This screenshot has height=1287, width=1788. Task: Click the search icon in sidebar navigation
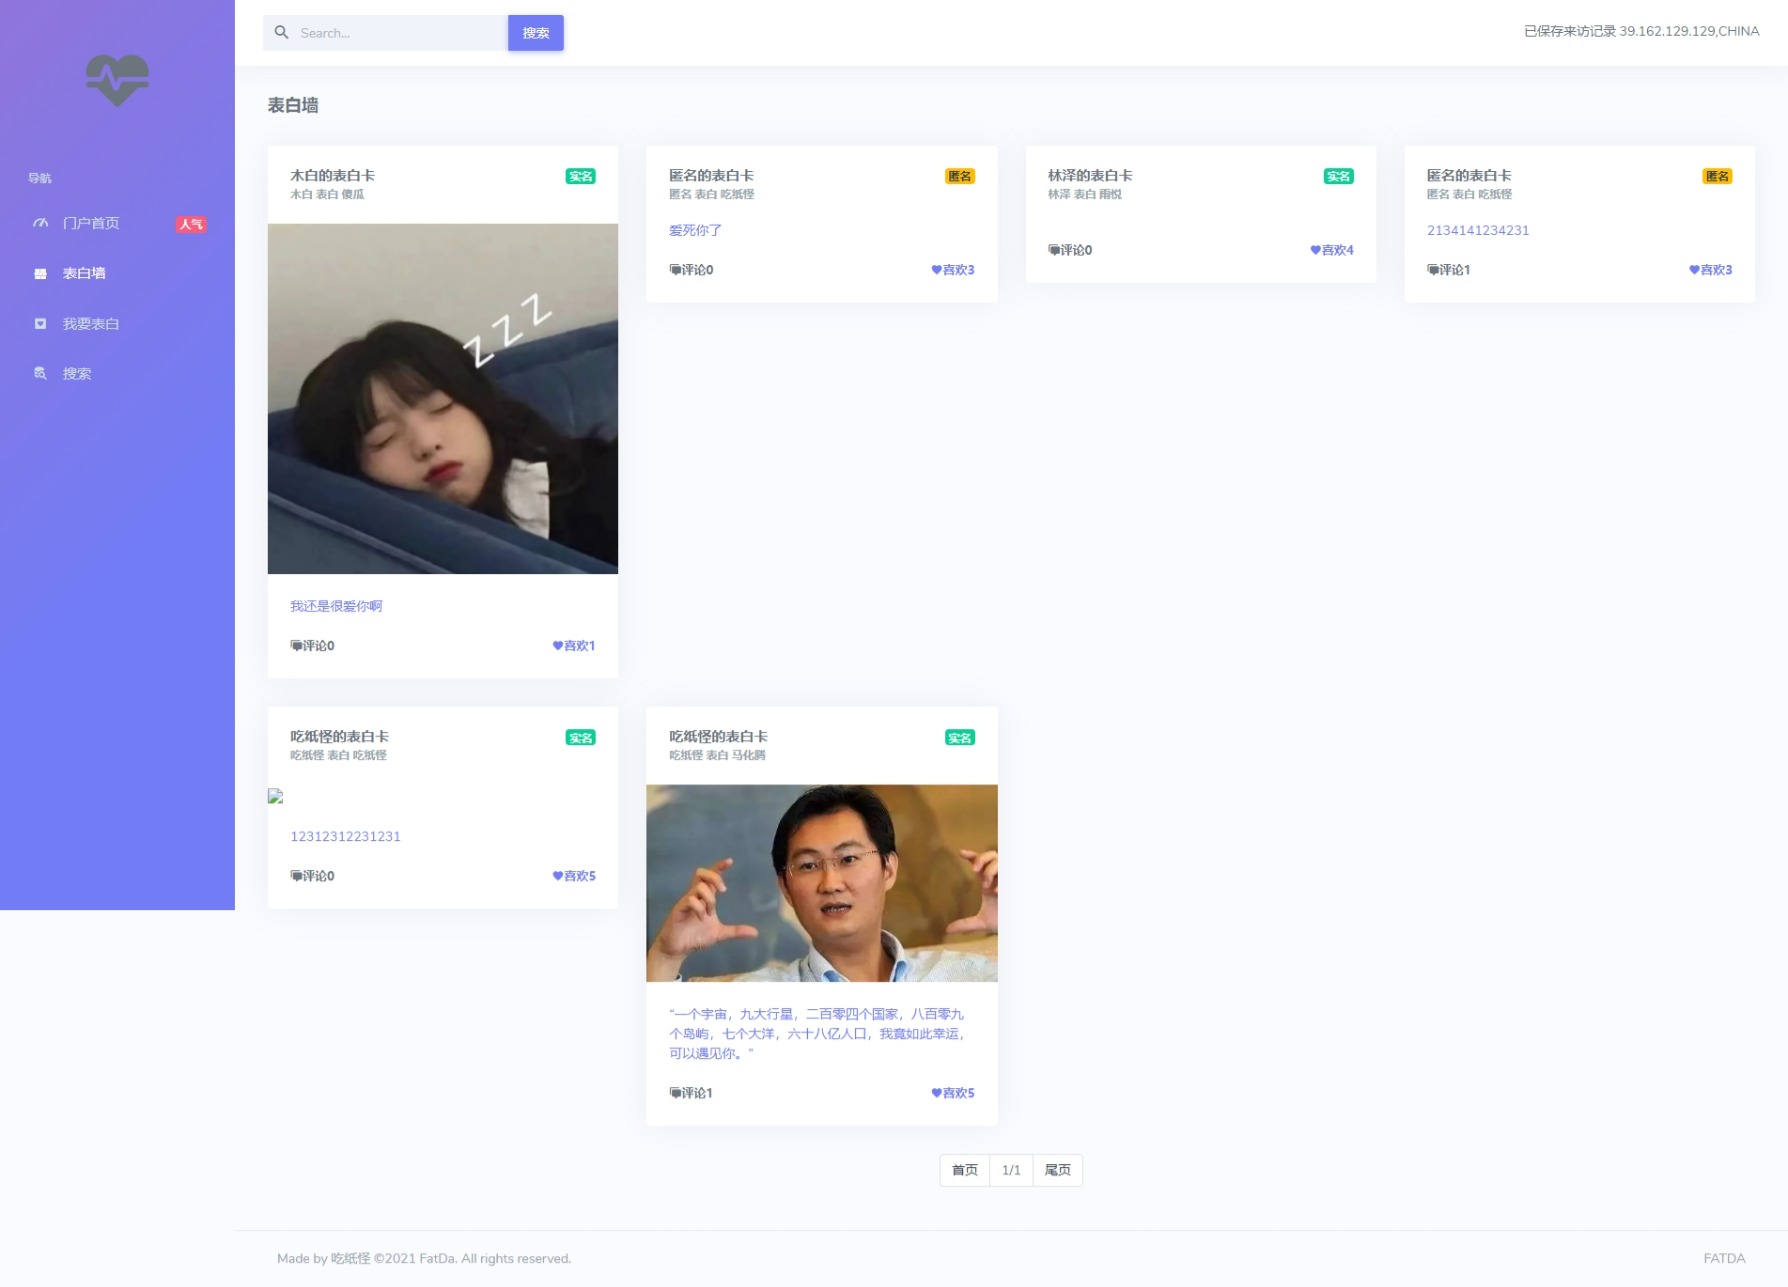40,374
